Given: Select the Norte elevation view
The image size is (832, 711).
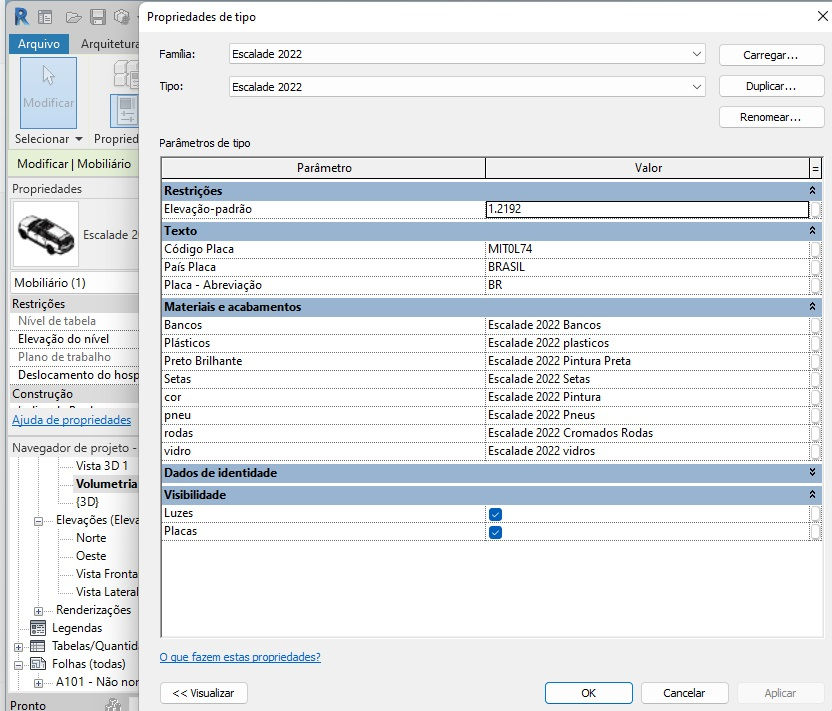Looking at the screenshot, I should (x=91, y=538).
